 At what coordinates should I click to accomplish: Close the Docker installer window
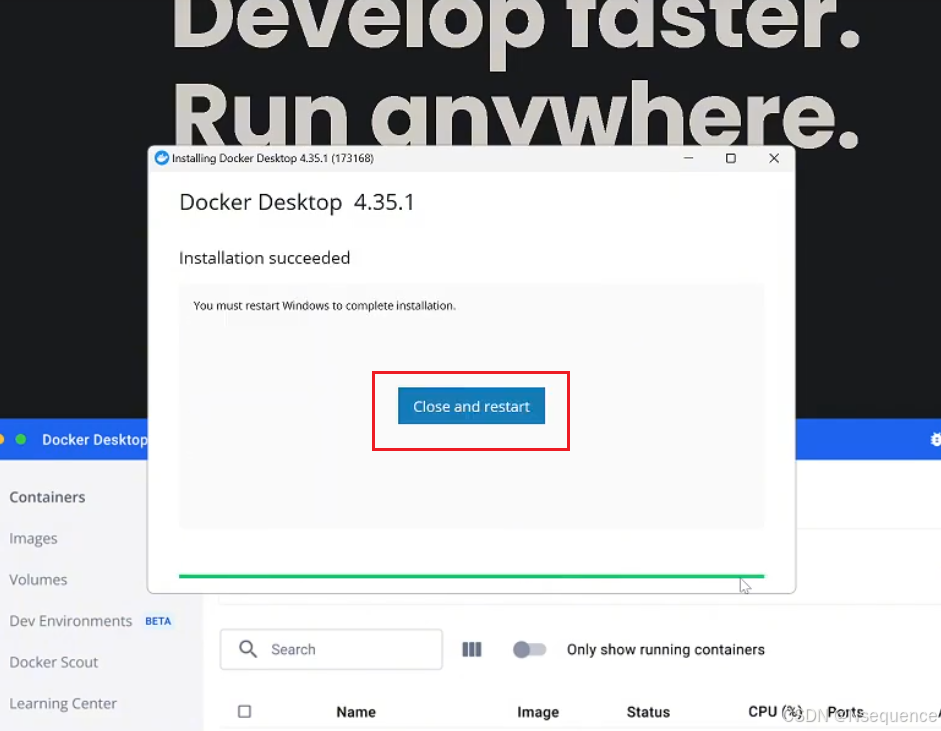(x=774, y=158)
